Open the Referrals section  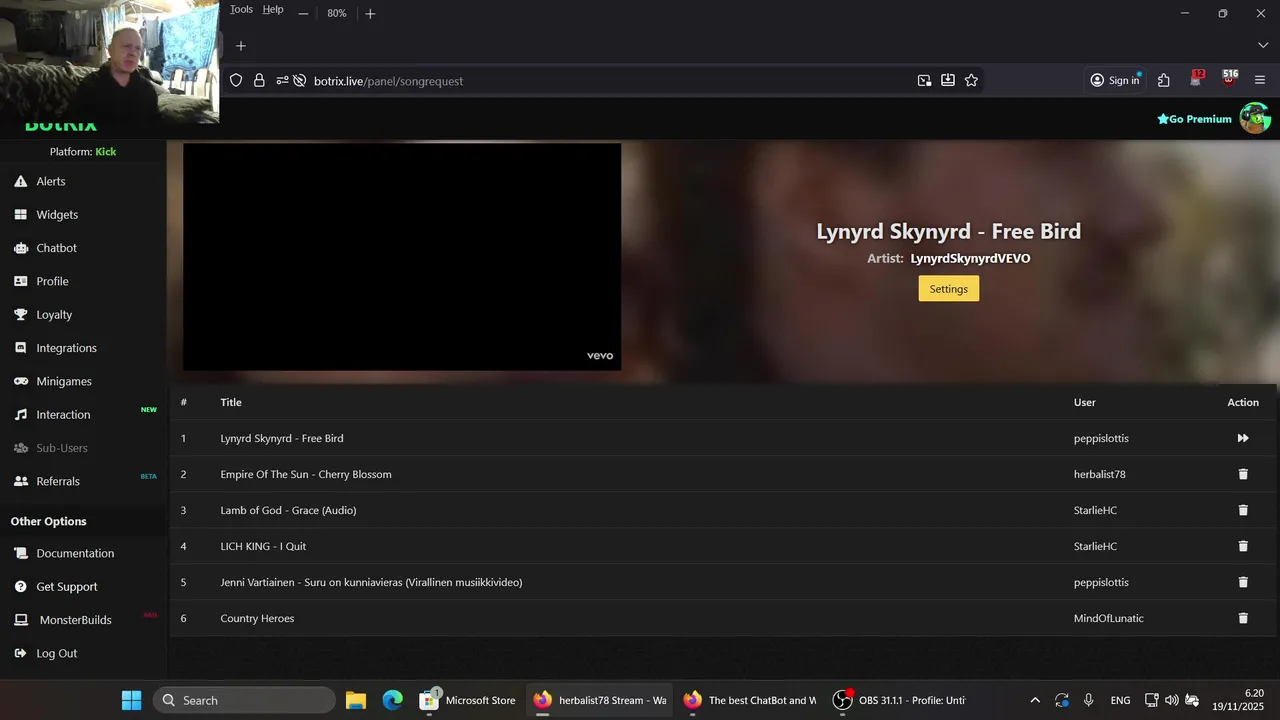coord(58,481)
